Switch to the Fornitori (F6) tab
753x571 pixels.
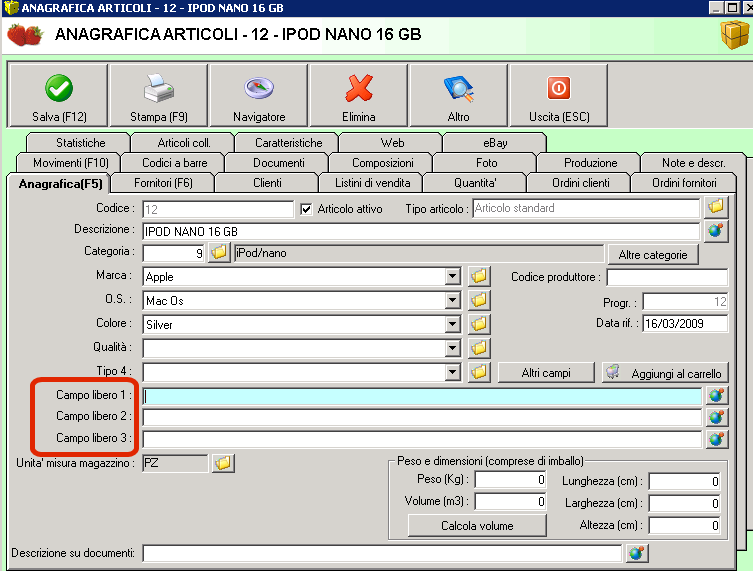pyautogui.click(x=163, y=183)
